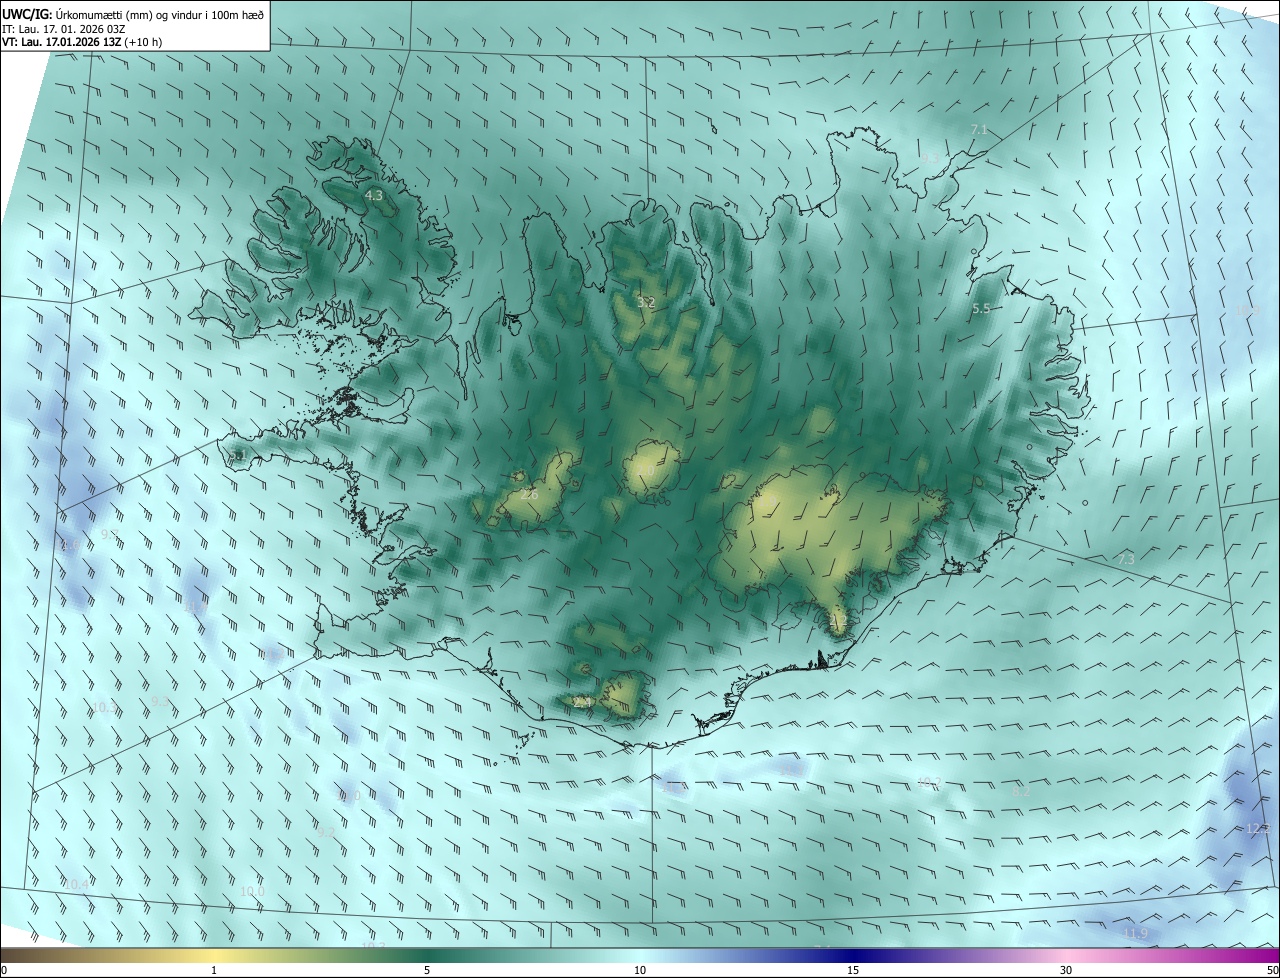Click the dark navy section of the colour scale

[853, 955]
